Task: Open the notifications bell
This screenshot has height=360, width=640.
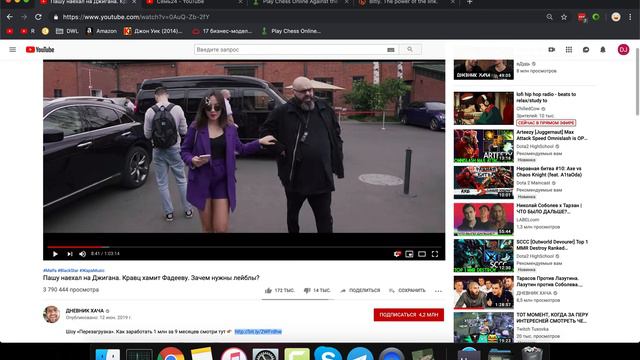Action: 603,49
